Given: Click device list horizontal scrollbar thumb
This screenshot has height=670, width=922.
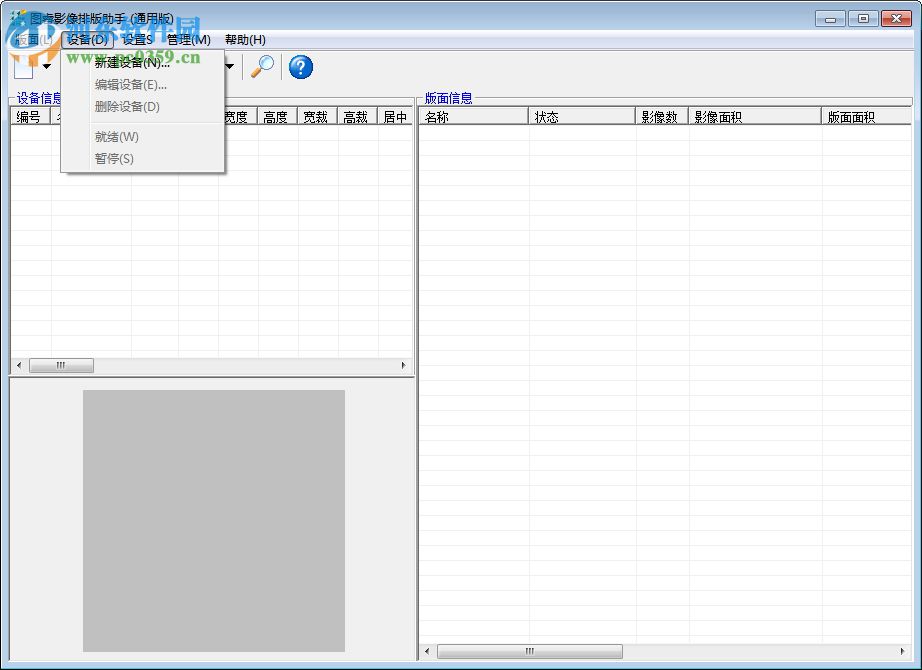Looking at the screenshot, I should 61,365.
